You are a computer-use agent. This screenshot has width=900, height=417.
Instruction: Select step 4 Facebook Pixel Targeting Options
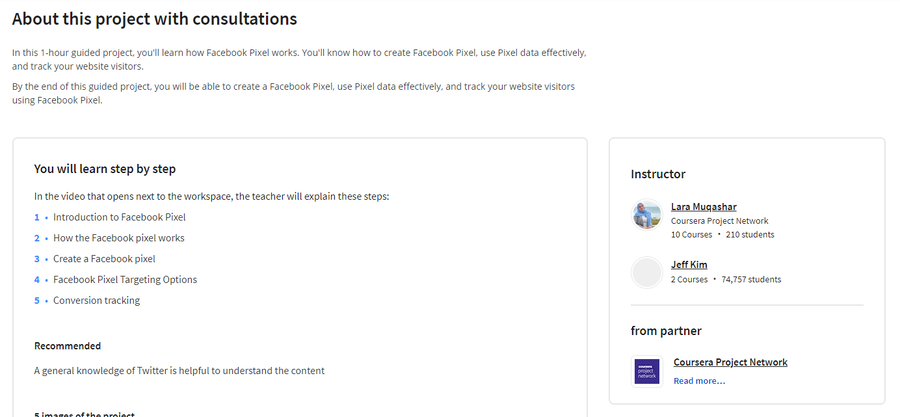pyautogui.click(x=125, y=279)
